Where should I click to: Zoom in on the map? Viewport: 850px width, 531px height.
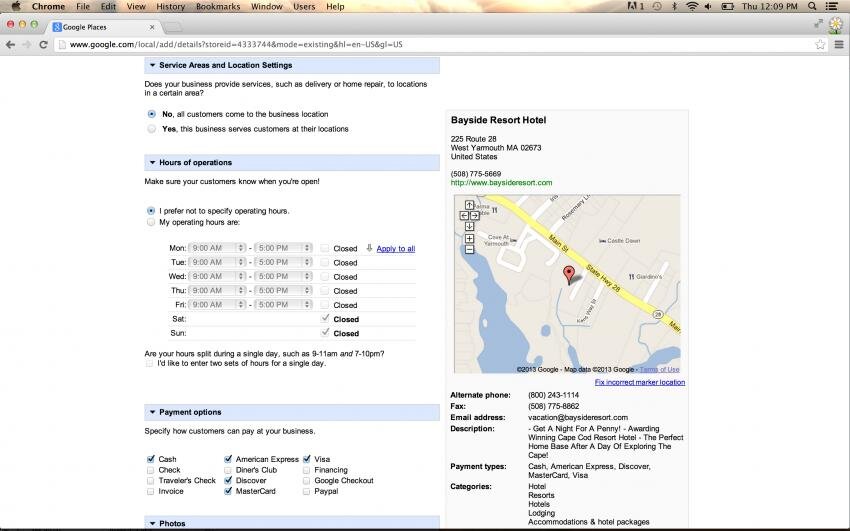469,238
